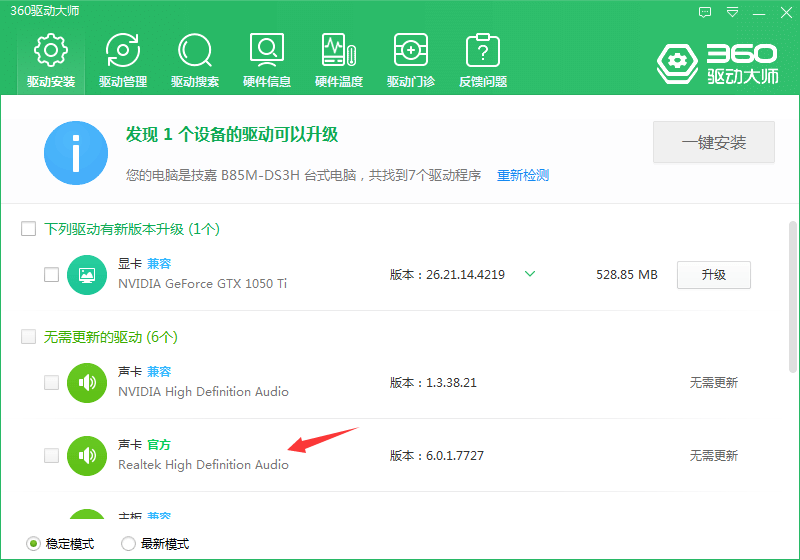The height and width of the screenshot is (560, 800).
Task: Open the 驱动安装 gear tab
Action: (51, 60)
